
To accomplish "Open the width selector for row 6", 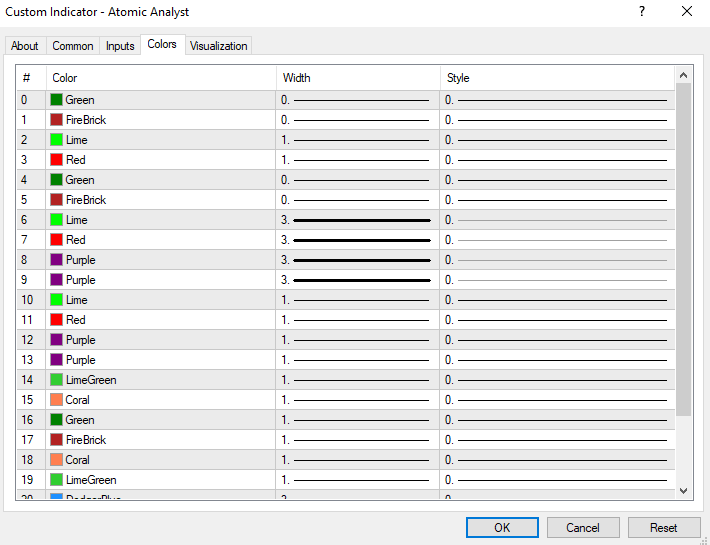I will [x=357, y=220].
